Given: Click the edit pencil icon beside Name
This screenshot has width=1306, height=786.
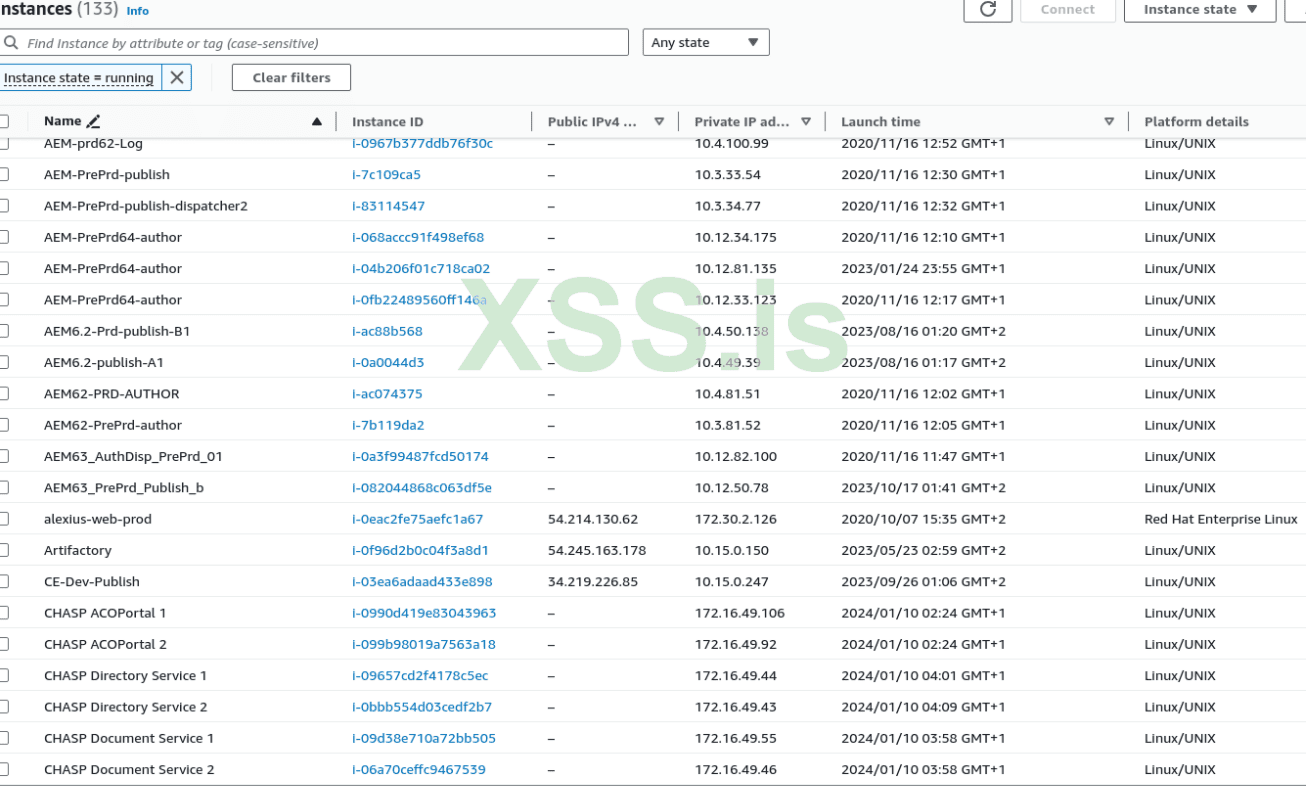Looking at the screenshot, I should point(94,122).
